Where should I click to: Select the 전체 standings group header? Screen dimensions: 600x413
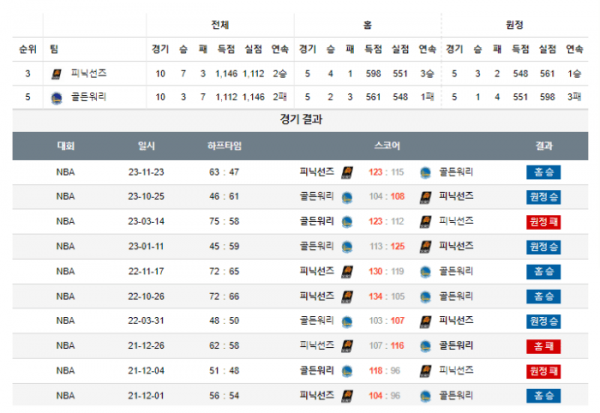[220, 25]
